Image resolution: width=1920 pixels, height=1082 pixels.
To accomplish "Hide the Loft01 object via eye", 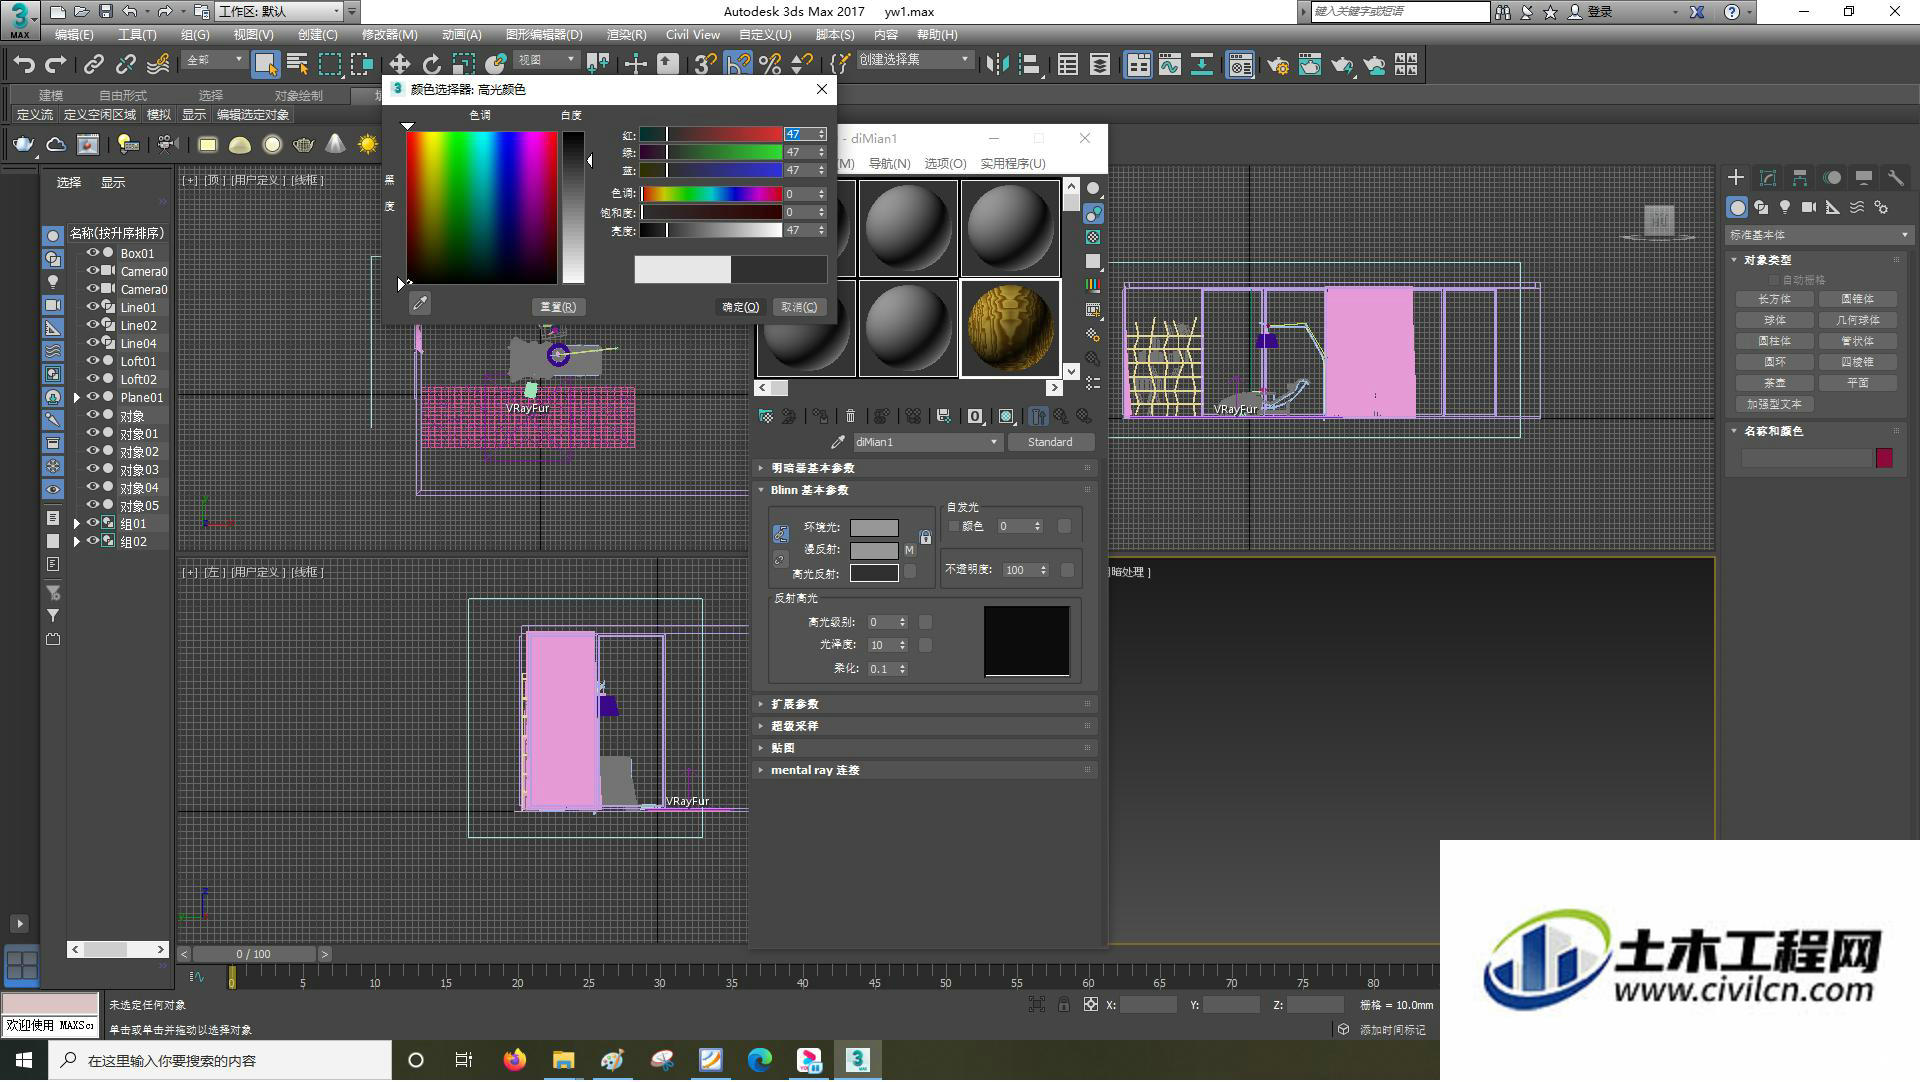I will (93, 361).
